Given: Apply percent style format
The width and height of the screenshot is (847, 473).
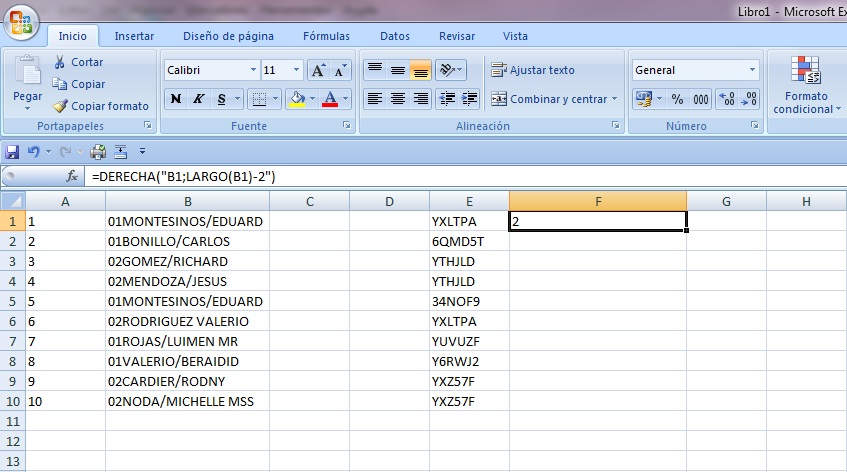Looking at the screenshot, I should click(677, 99).
